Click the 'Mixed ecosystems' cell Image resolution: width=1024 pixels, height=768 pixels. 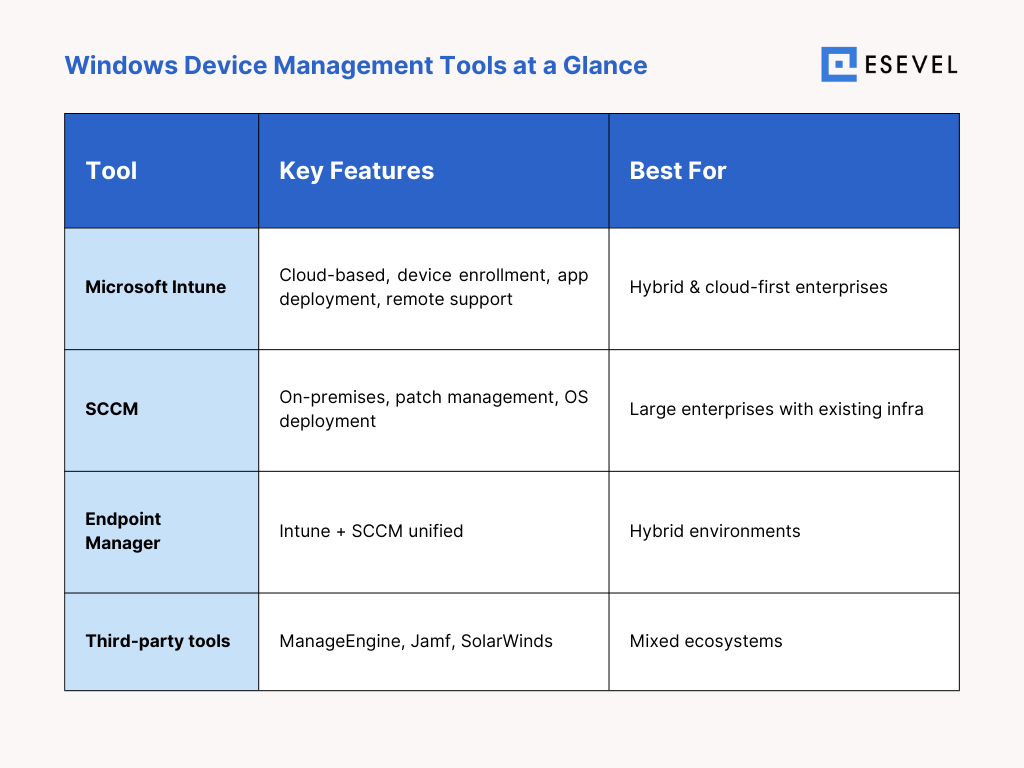click(x=784, y=641)
